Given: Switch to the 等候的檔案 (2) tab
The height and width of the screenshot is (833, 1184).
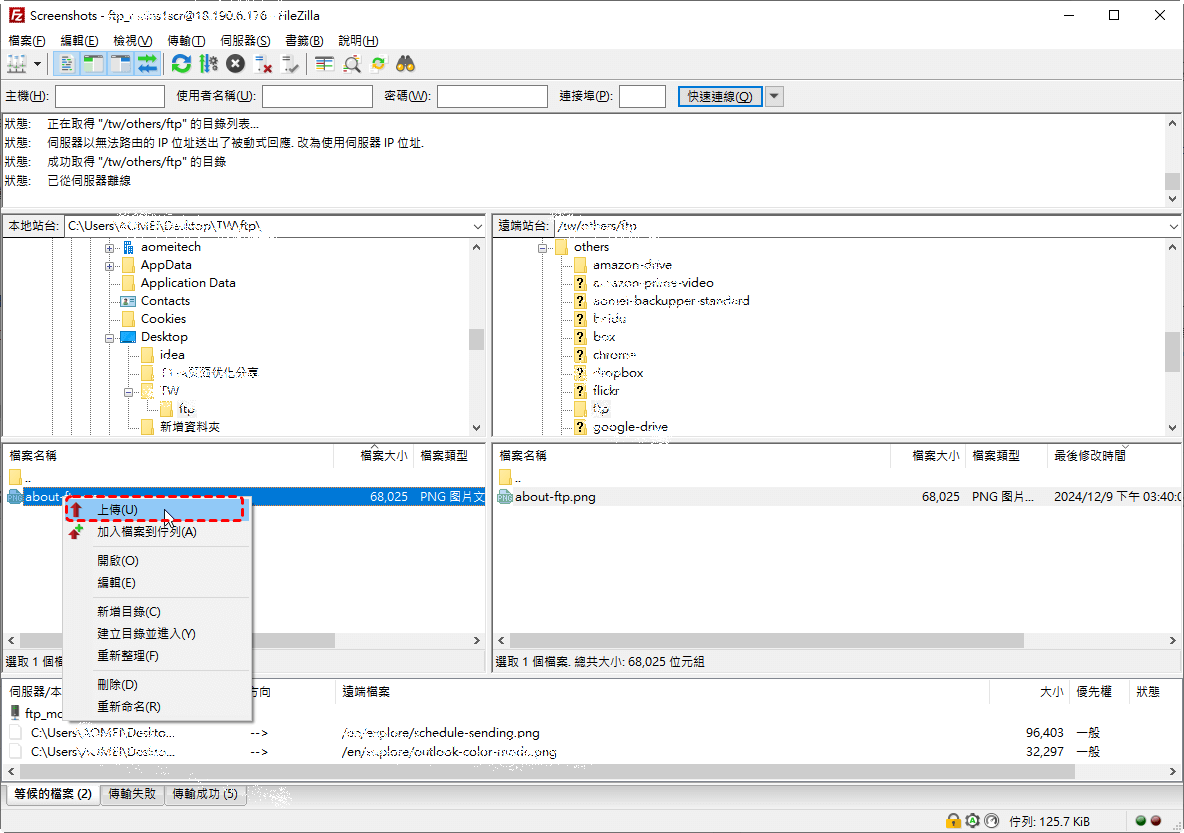Looking at the screenshot, I should [53, 794].
